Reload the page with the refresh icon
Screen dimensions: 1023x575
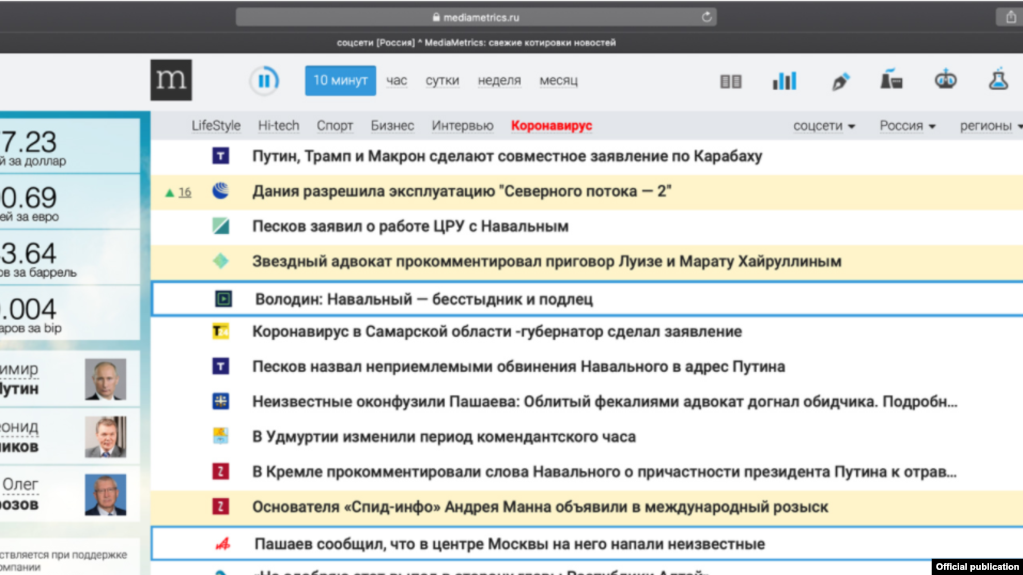pyautogui.click(x=706, y=18)
